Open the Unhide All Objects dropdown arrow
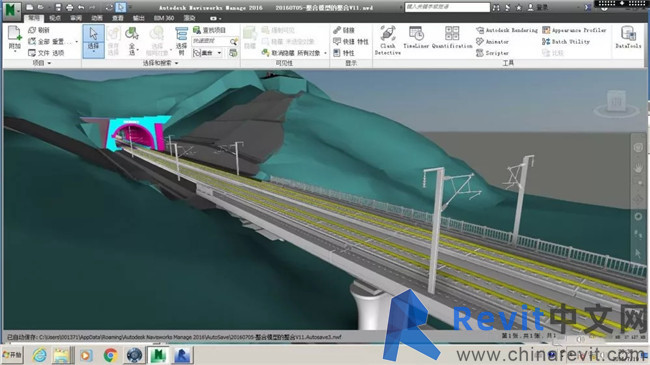 325,53
